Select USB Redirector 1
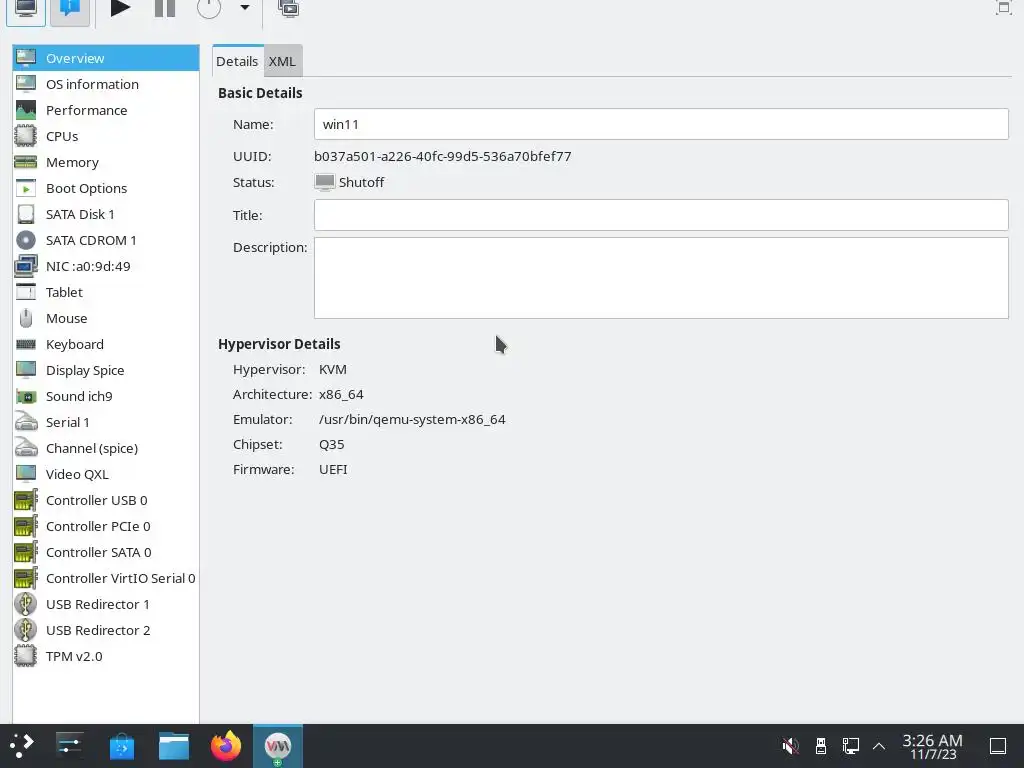The width and height of the screenshot is (1024, 768). click(x=106, y=605)
